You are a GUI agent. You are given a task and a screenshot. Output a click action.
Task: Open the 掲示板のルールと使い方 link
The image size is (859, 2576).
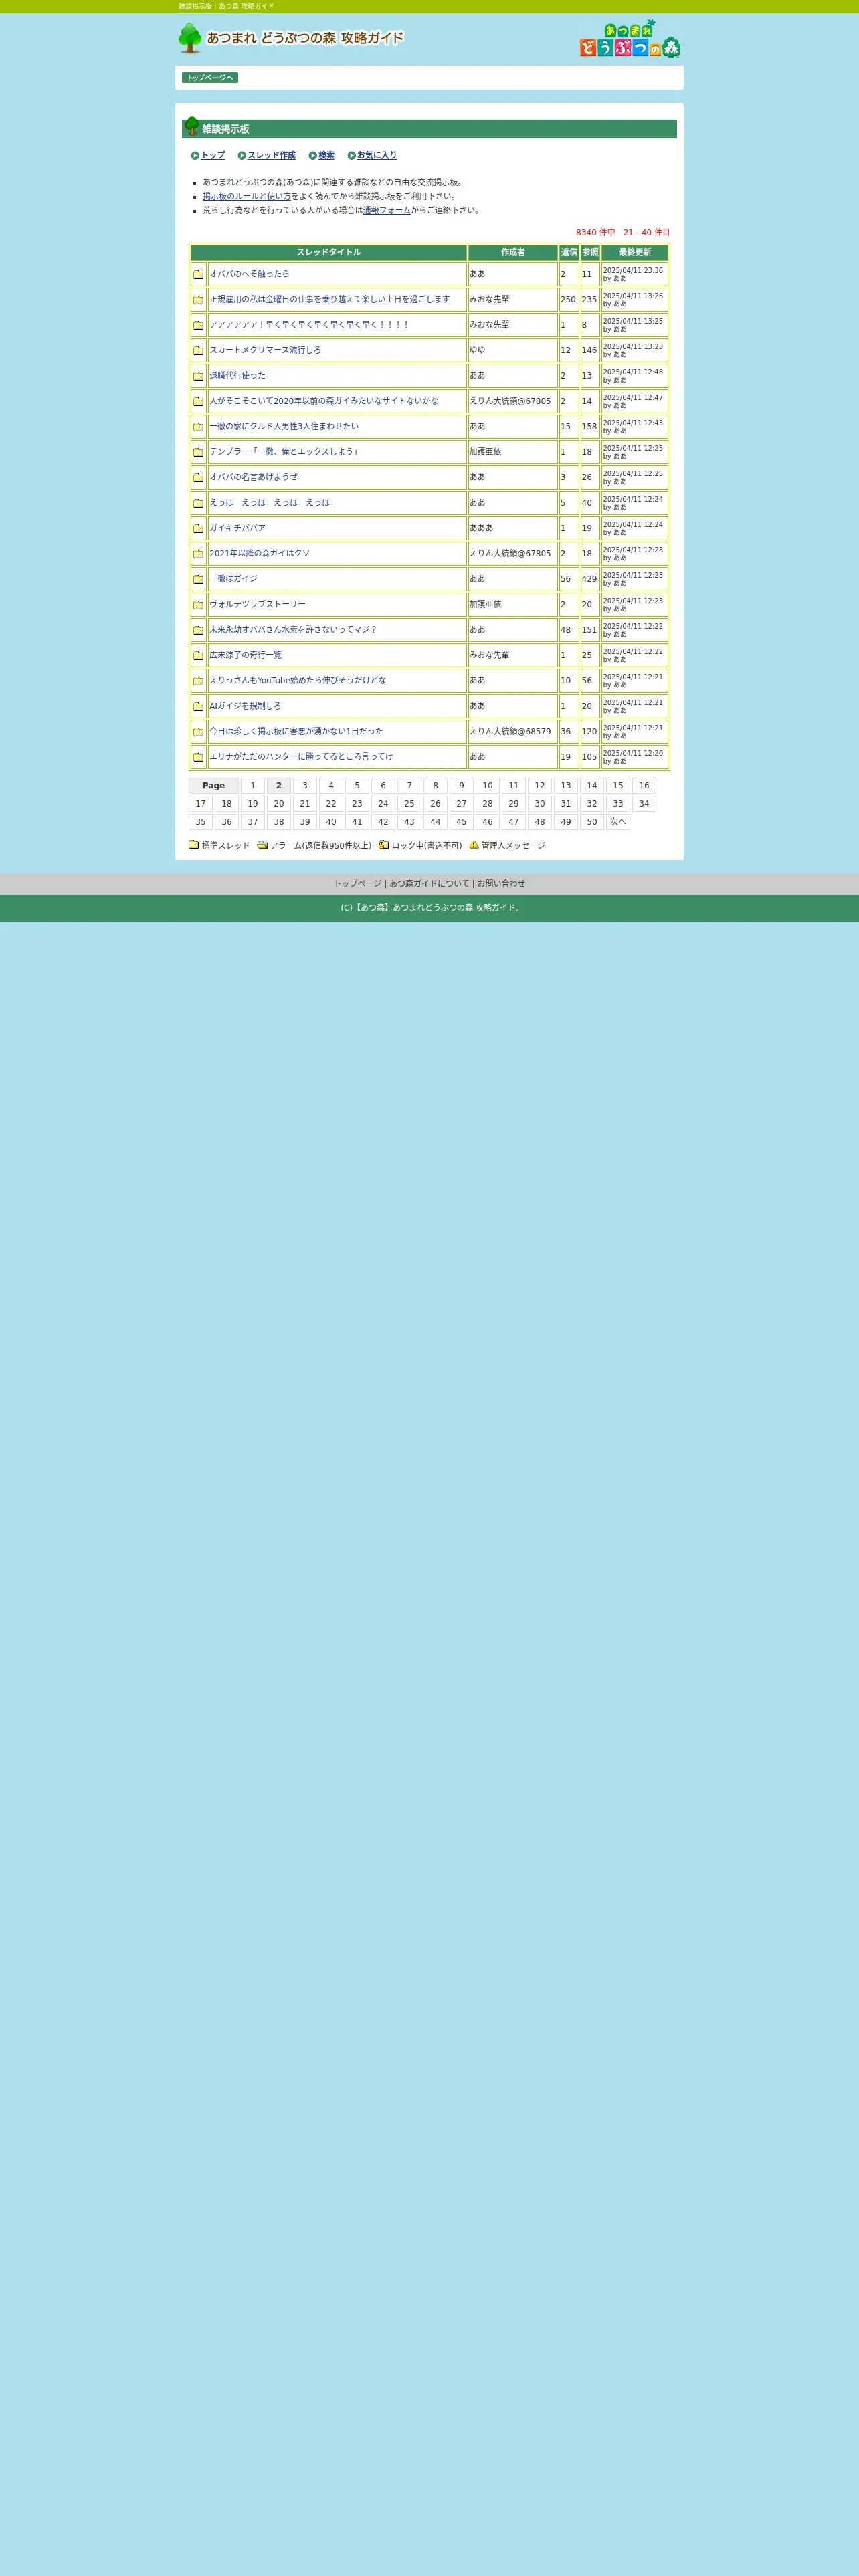[247, 197]
